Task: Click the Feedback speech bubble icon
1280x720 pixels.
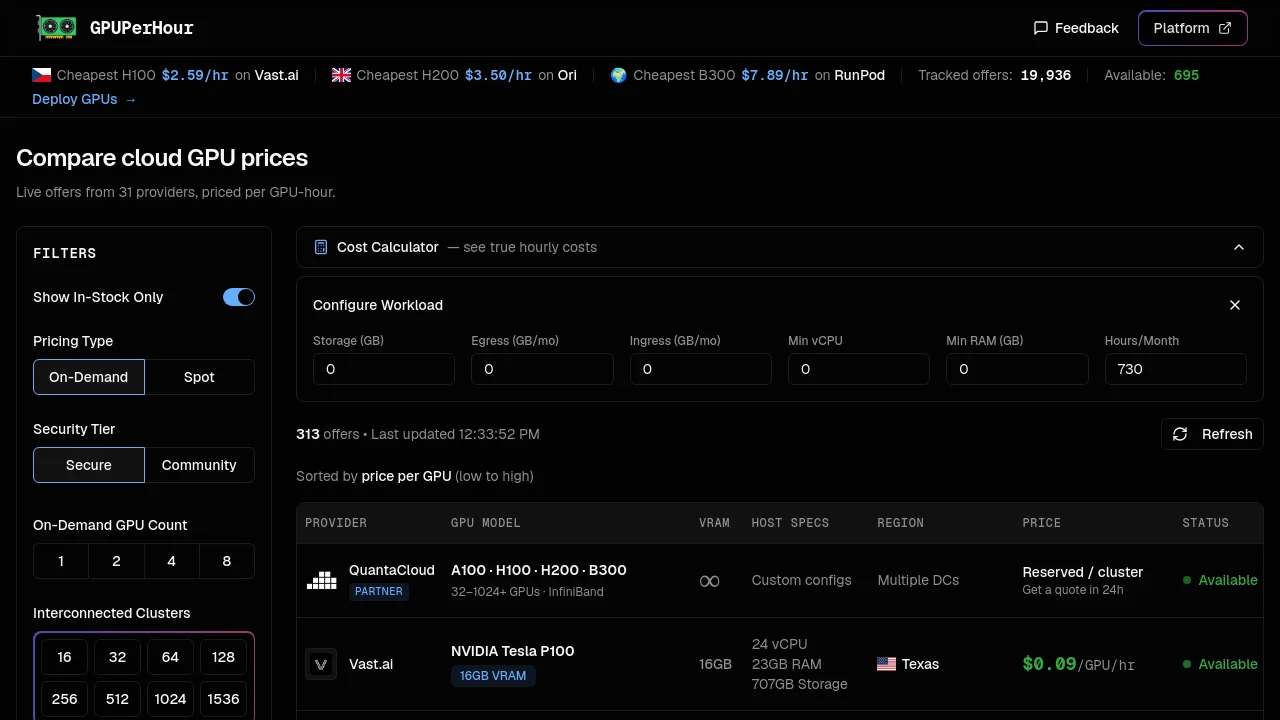Action: [x=1040, y=28]
